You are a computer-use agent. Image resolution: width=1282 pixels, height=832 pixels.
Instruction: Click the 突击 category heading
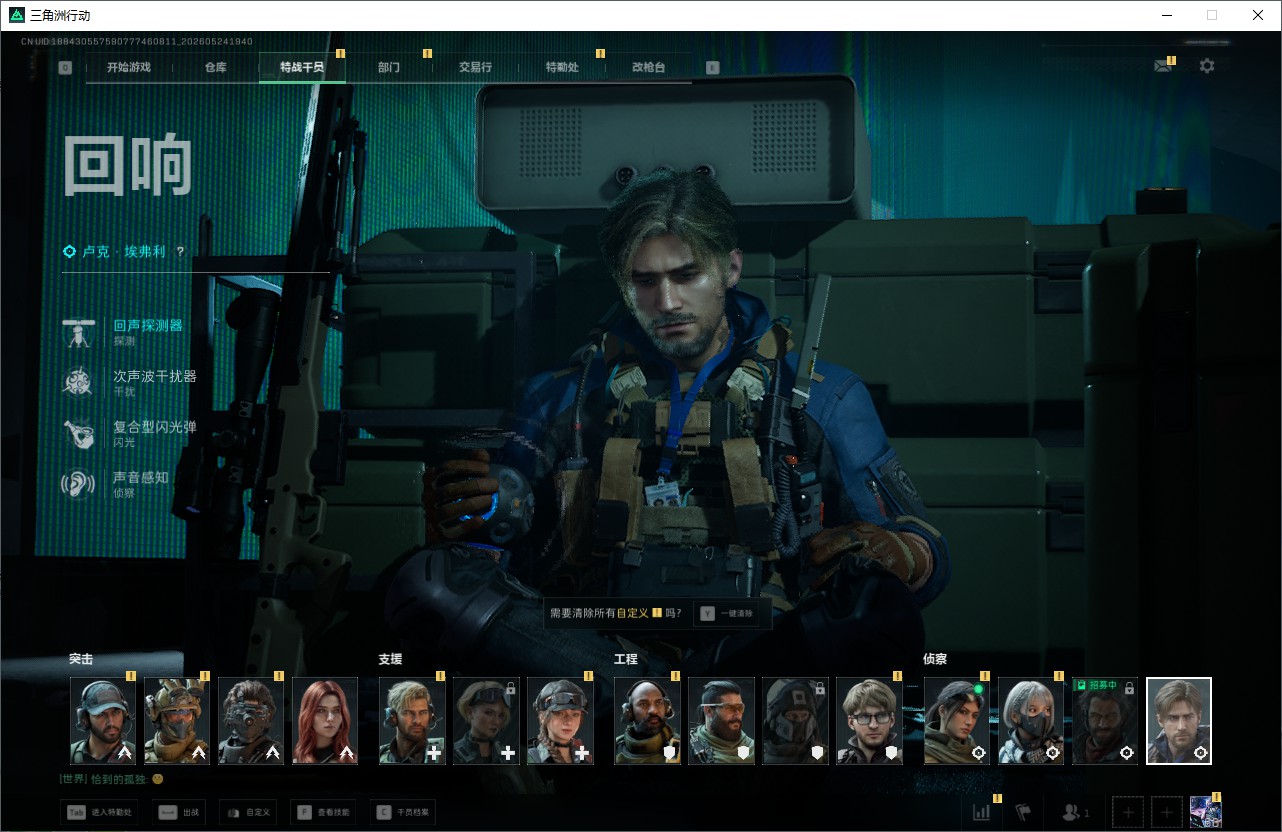(x=81, y=660)
